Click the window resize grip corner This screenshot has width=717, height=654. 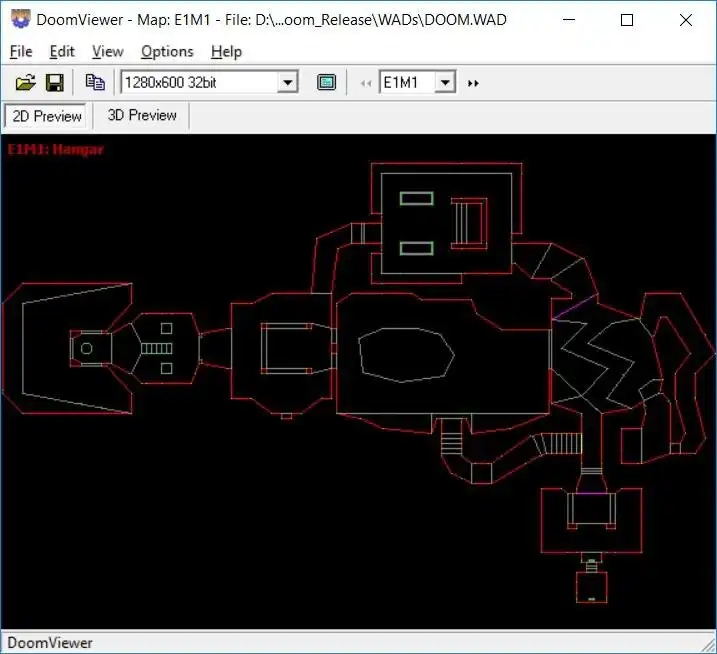pos(709,645)
